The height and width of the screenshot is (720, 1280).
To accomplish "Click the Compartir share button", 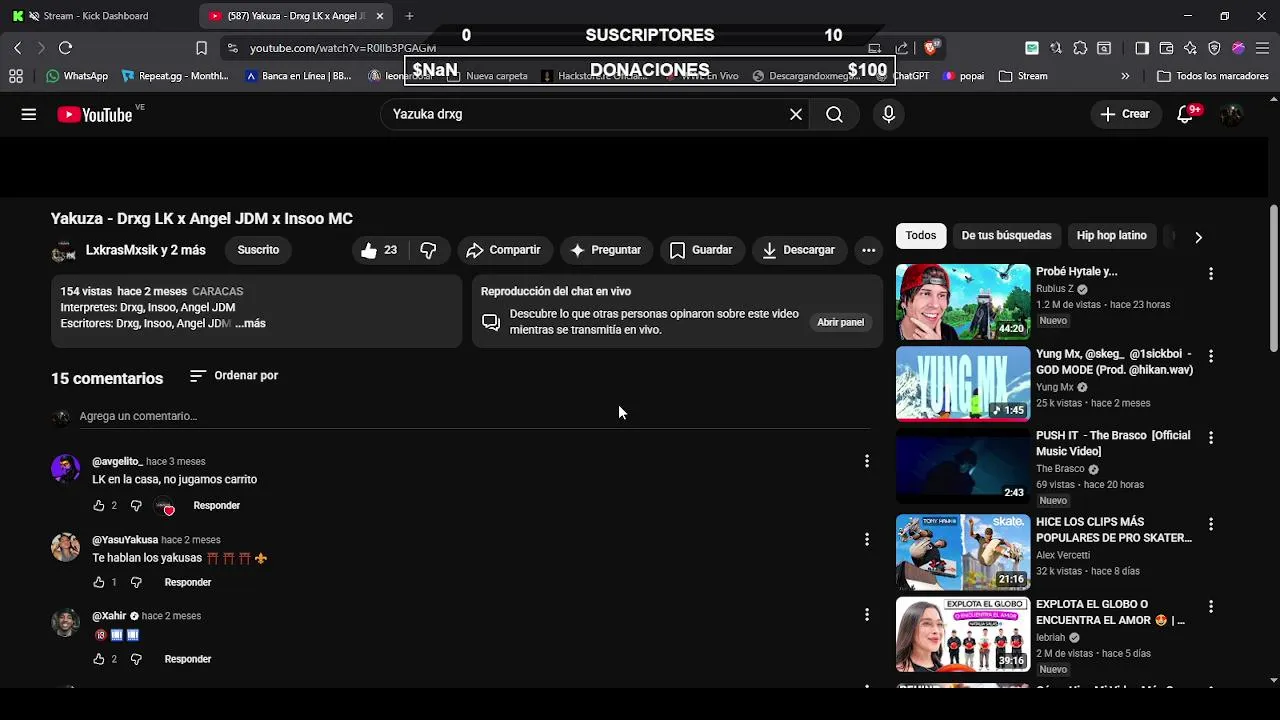I will tap(503, 250).
